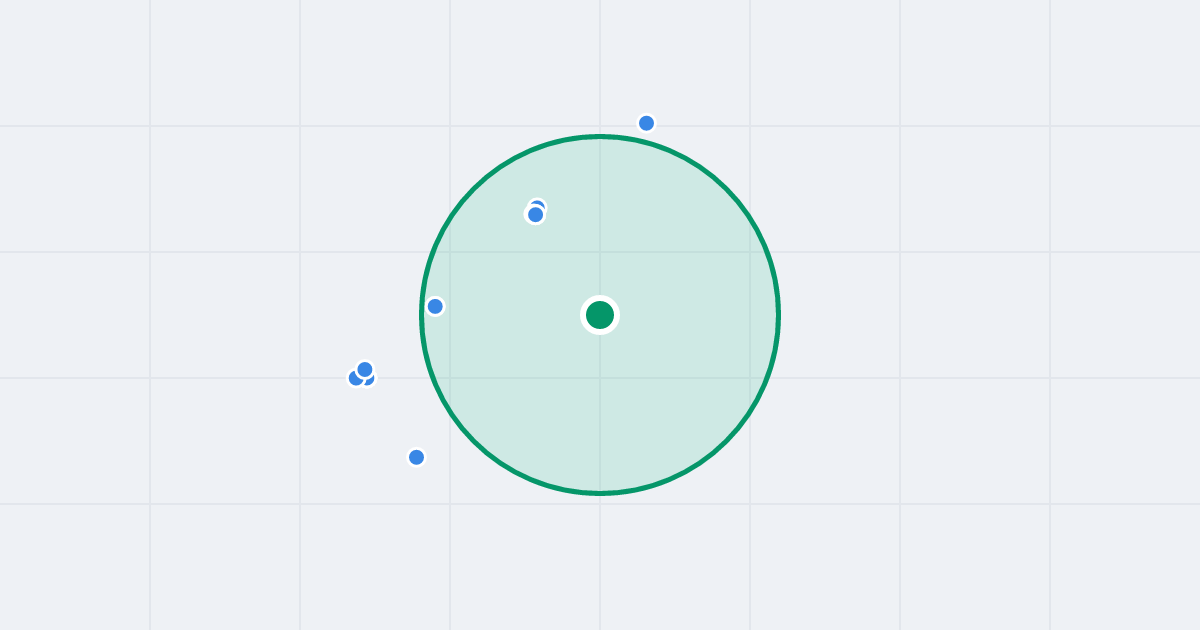Click the empty map background below the green circle
The width and height of the screenshot is (1200, 630).
[600, 565]
